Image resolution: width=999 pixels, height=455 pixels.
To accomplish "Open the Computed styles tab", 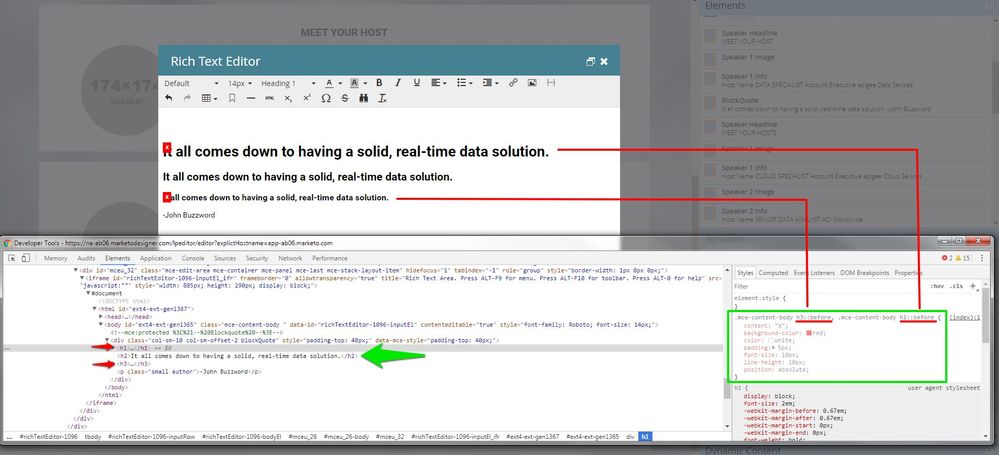I will point(773,273).
